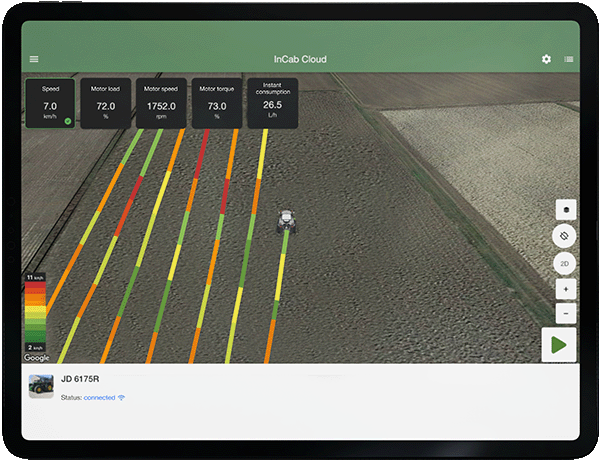Select the Motor speed card
Screen dimensions: 600x461
tap(161, 103)
